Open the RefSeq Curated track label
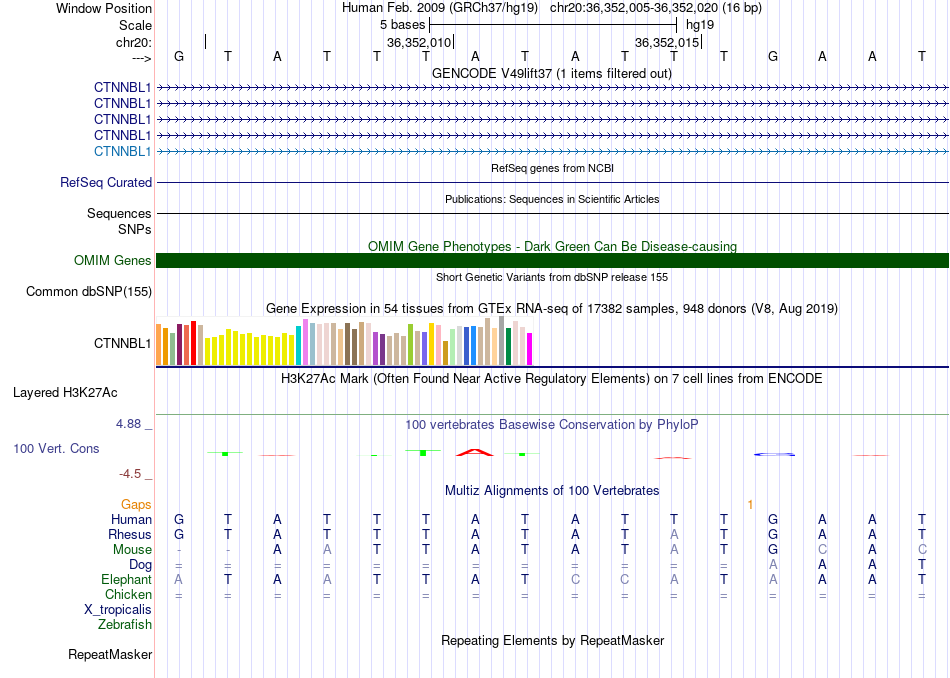The image size is (950, 678). coord(105,182)
